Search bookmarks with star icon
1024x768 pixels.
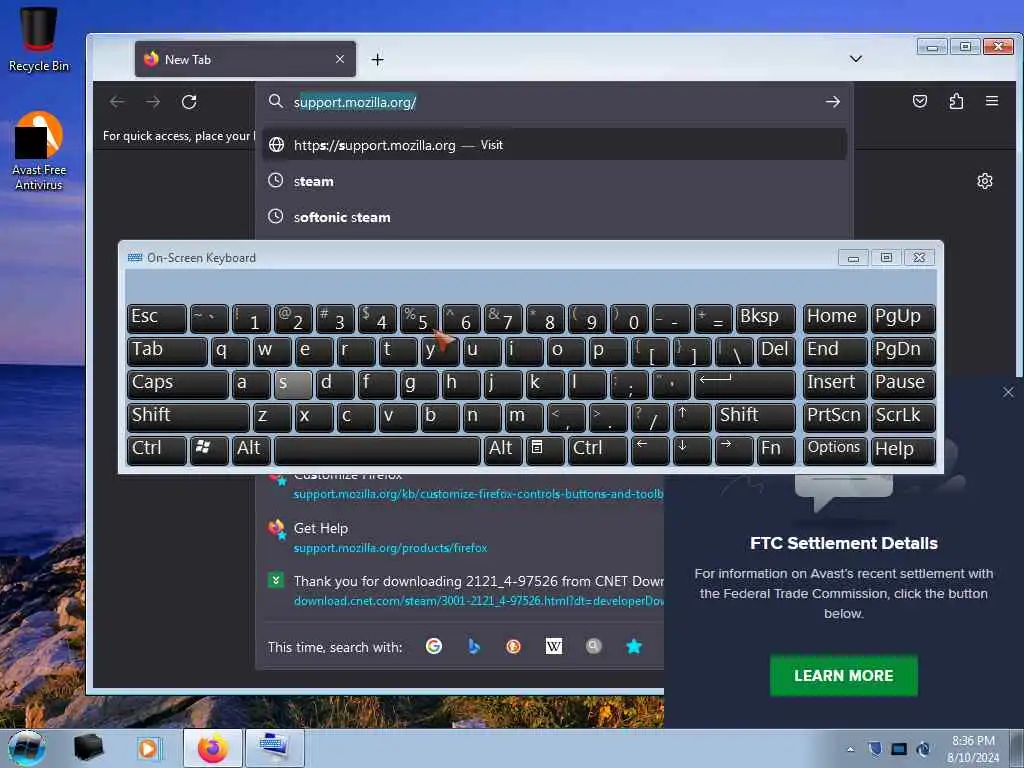click(633, 646)
